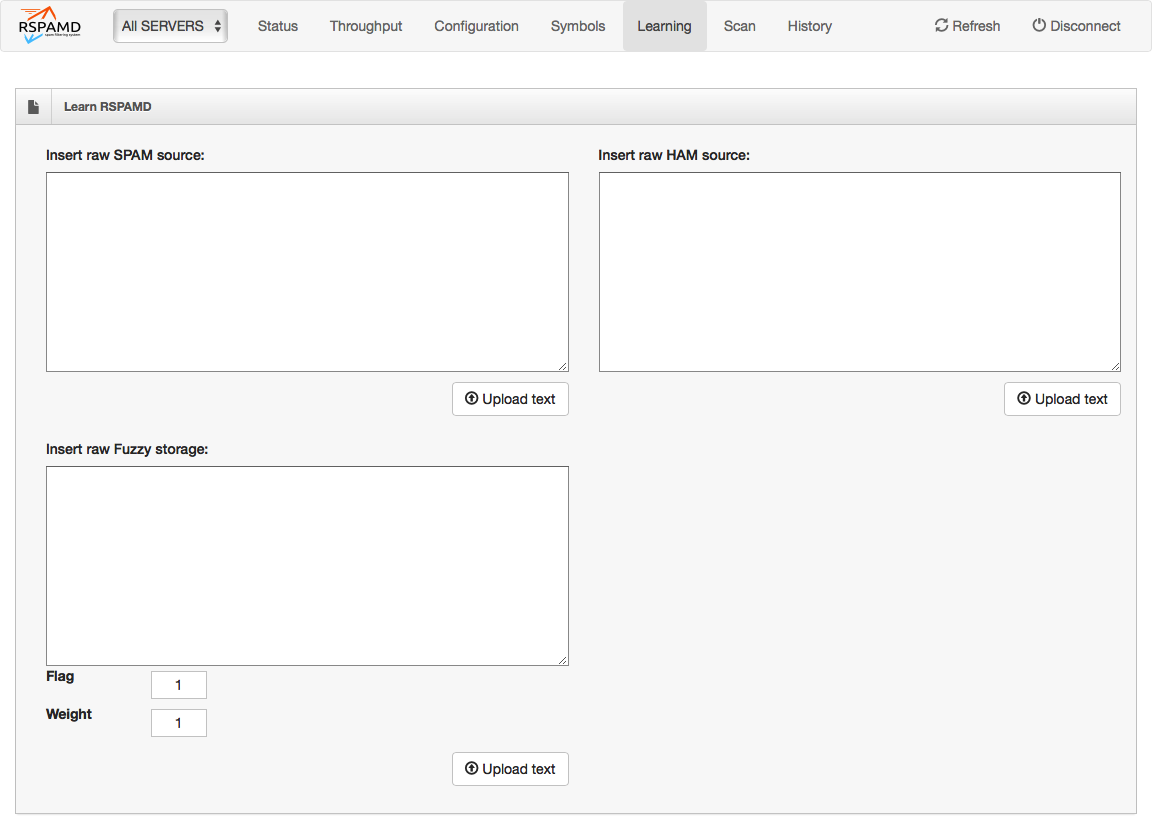1152x825 pixels.
Task: Click the HAM text area resize handle
Action: pos(1115,366)
